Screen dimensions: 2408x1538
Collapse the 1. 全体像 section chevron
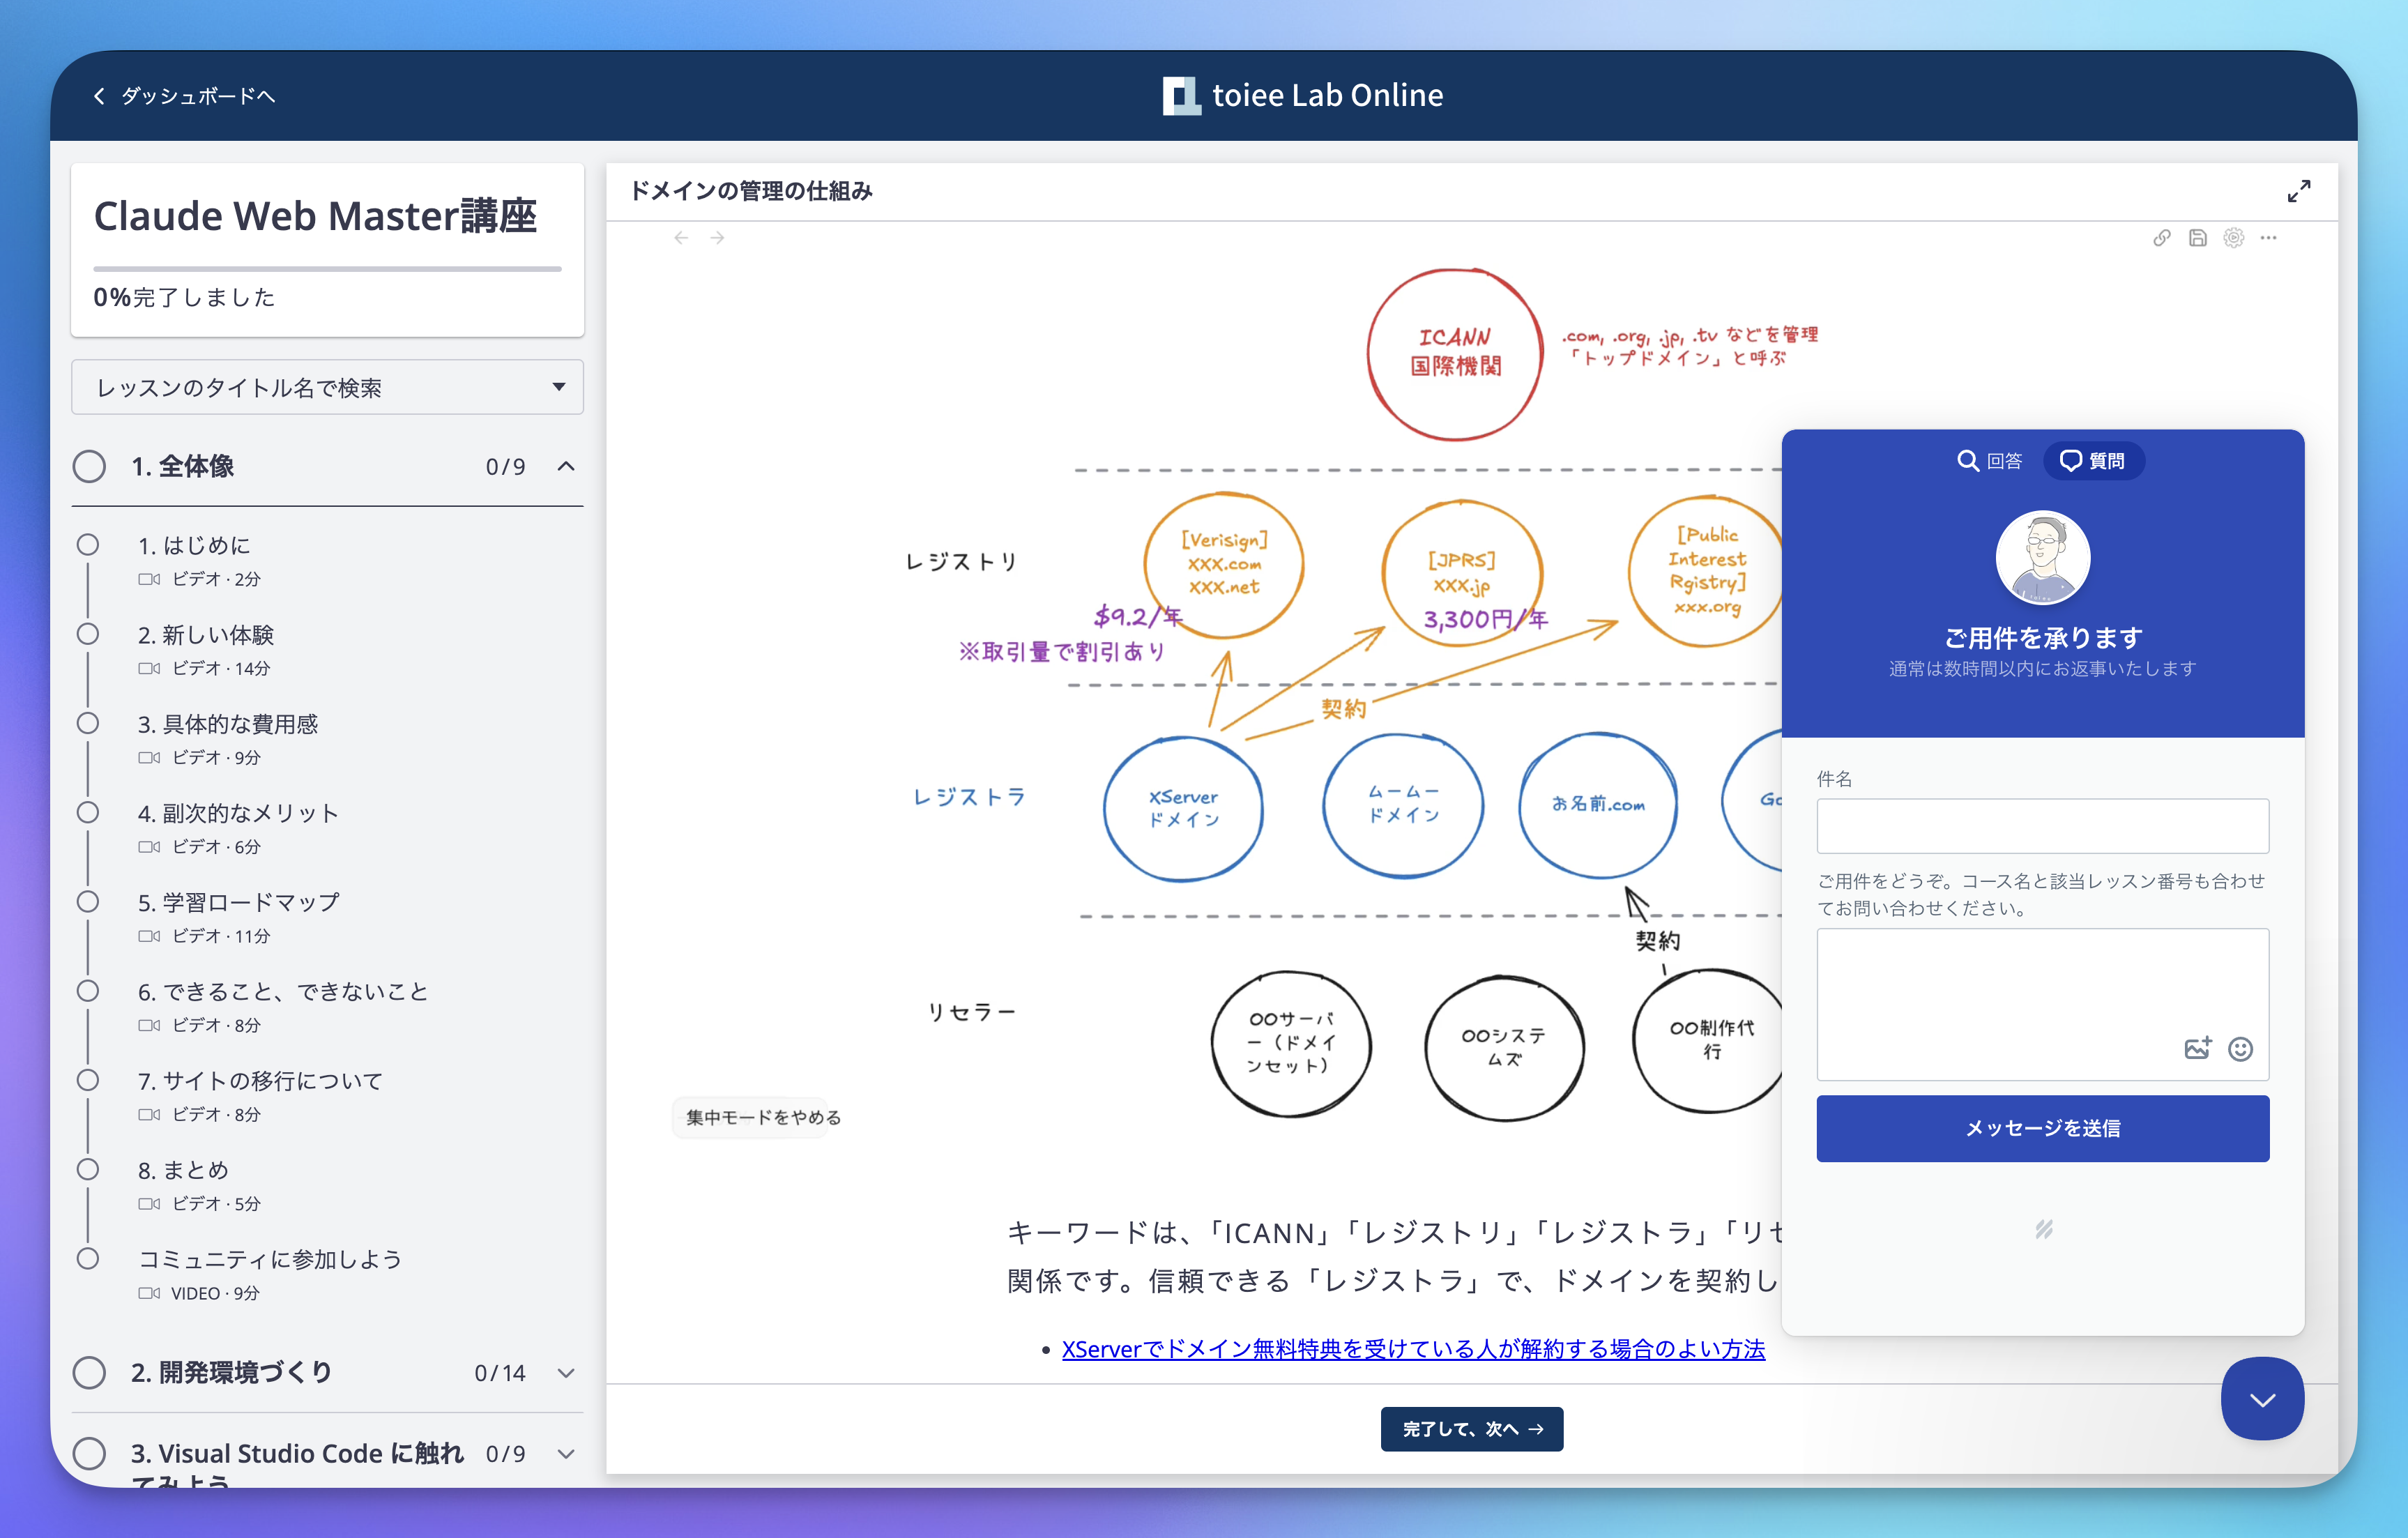(566, 466)
